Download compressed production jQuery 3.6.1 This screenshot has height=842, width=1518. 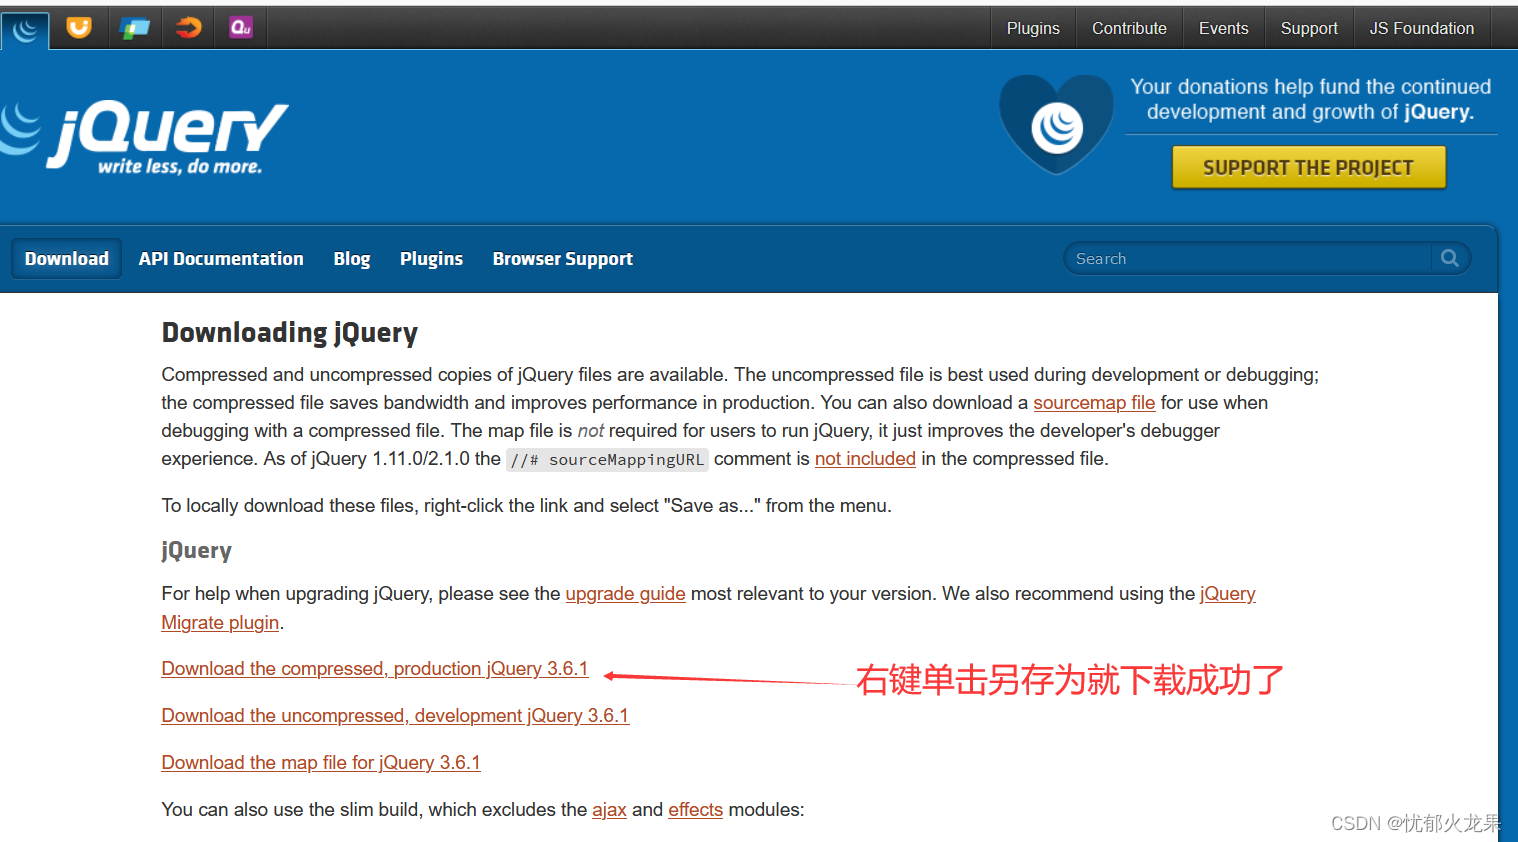coord(375,668)
